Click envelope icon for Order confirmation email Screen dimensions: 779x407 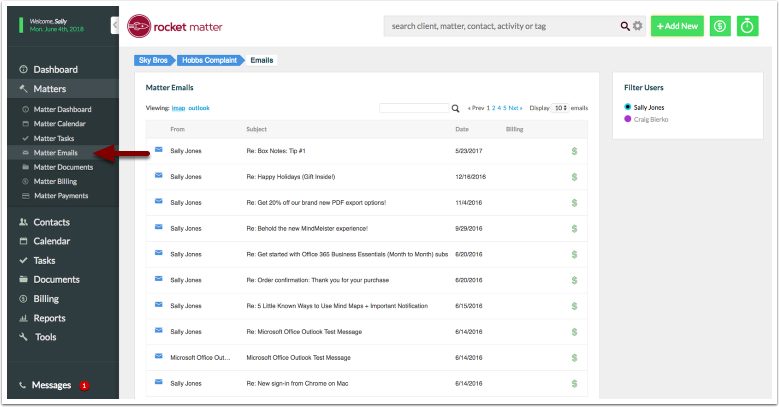pos(158,279)
